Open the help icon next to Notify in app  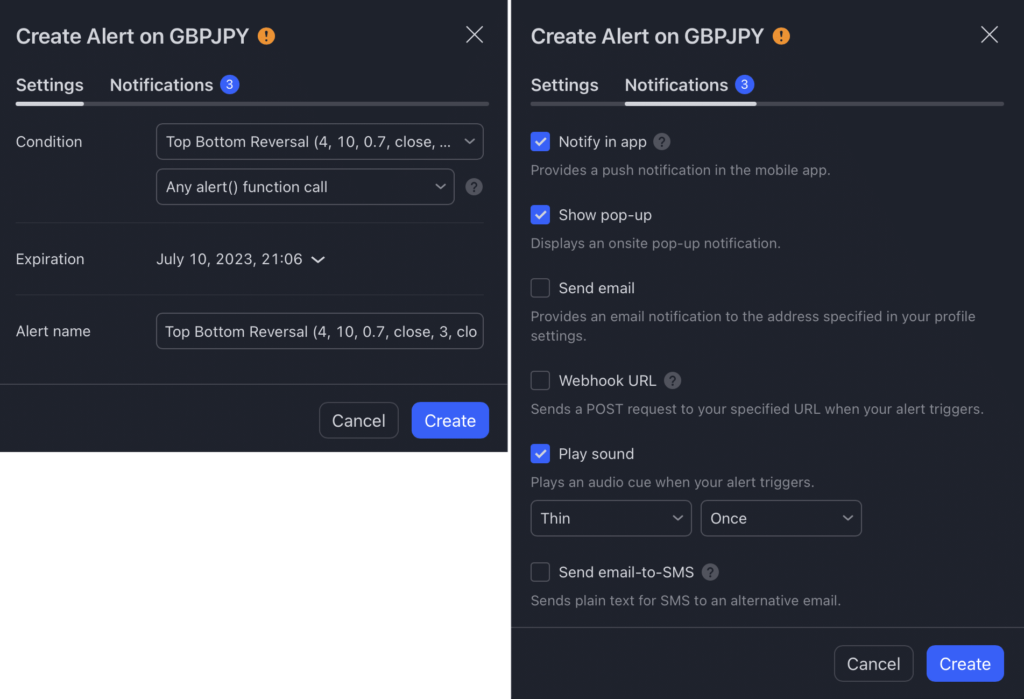pyautogui.click(x=662, y=142)
